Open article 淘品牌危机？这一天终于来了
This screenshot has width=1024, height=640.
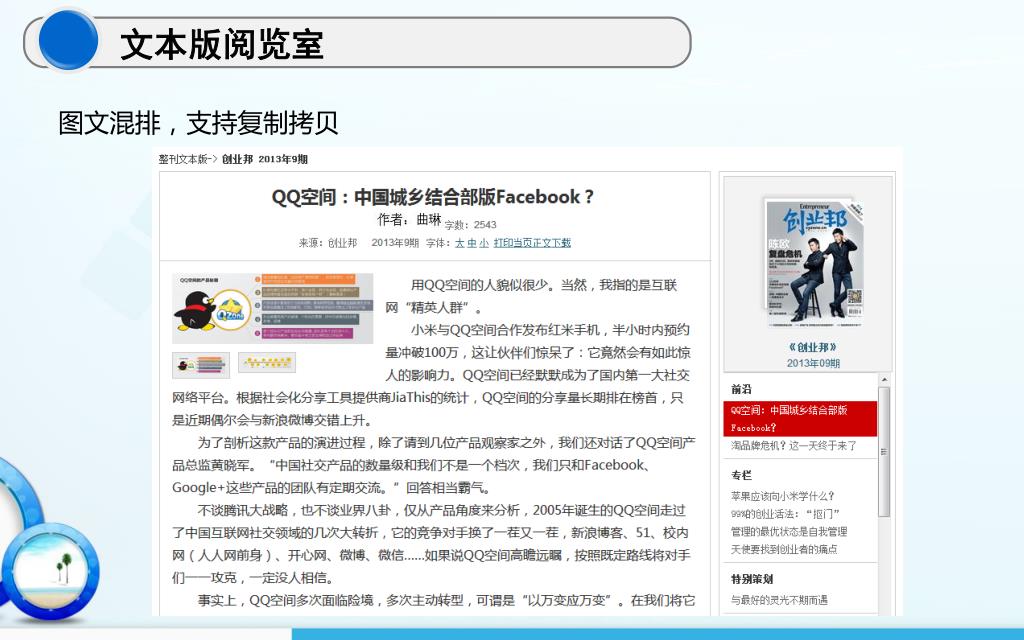tap(793, 445)
